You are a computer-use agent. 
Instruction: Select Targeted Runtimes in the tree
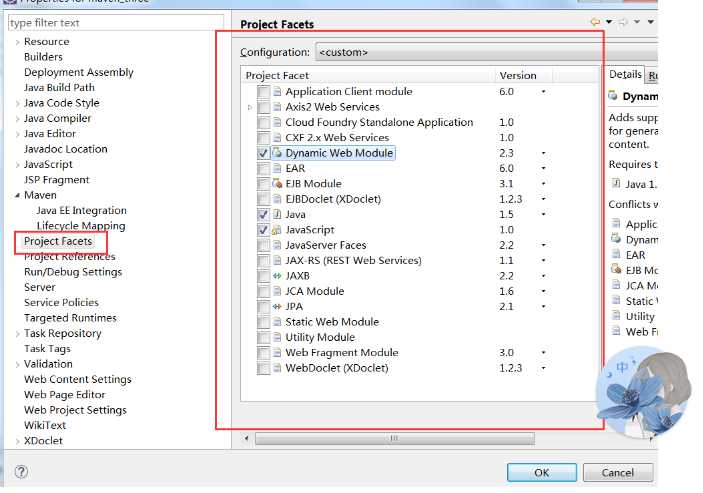point(70,318)
